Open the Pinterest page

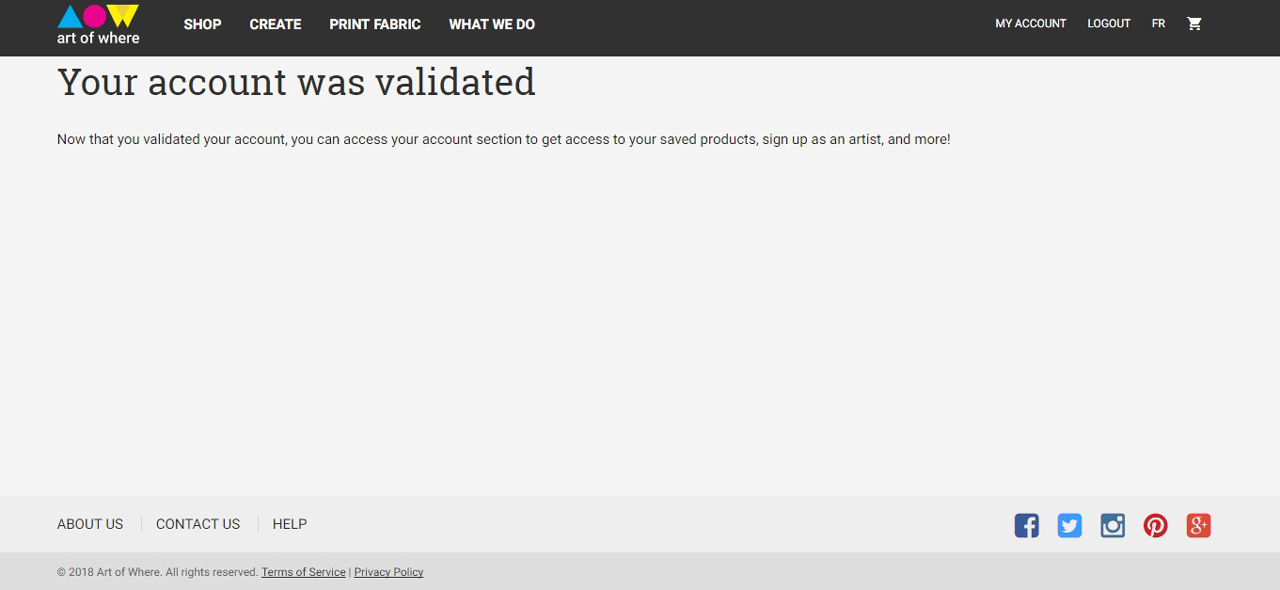pos(1156,525)
